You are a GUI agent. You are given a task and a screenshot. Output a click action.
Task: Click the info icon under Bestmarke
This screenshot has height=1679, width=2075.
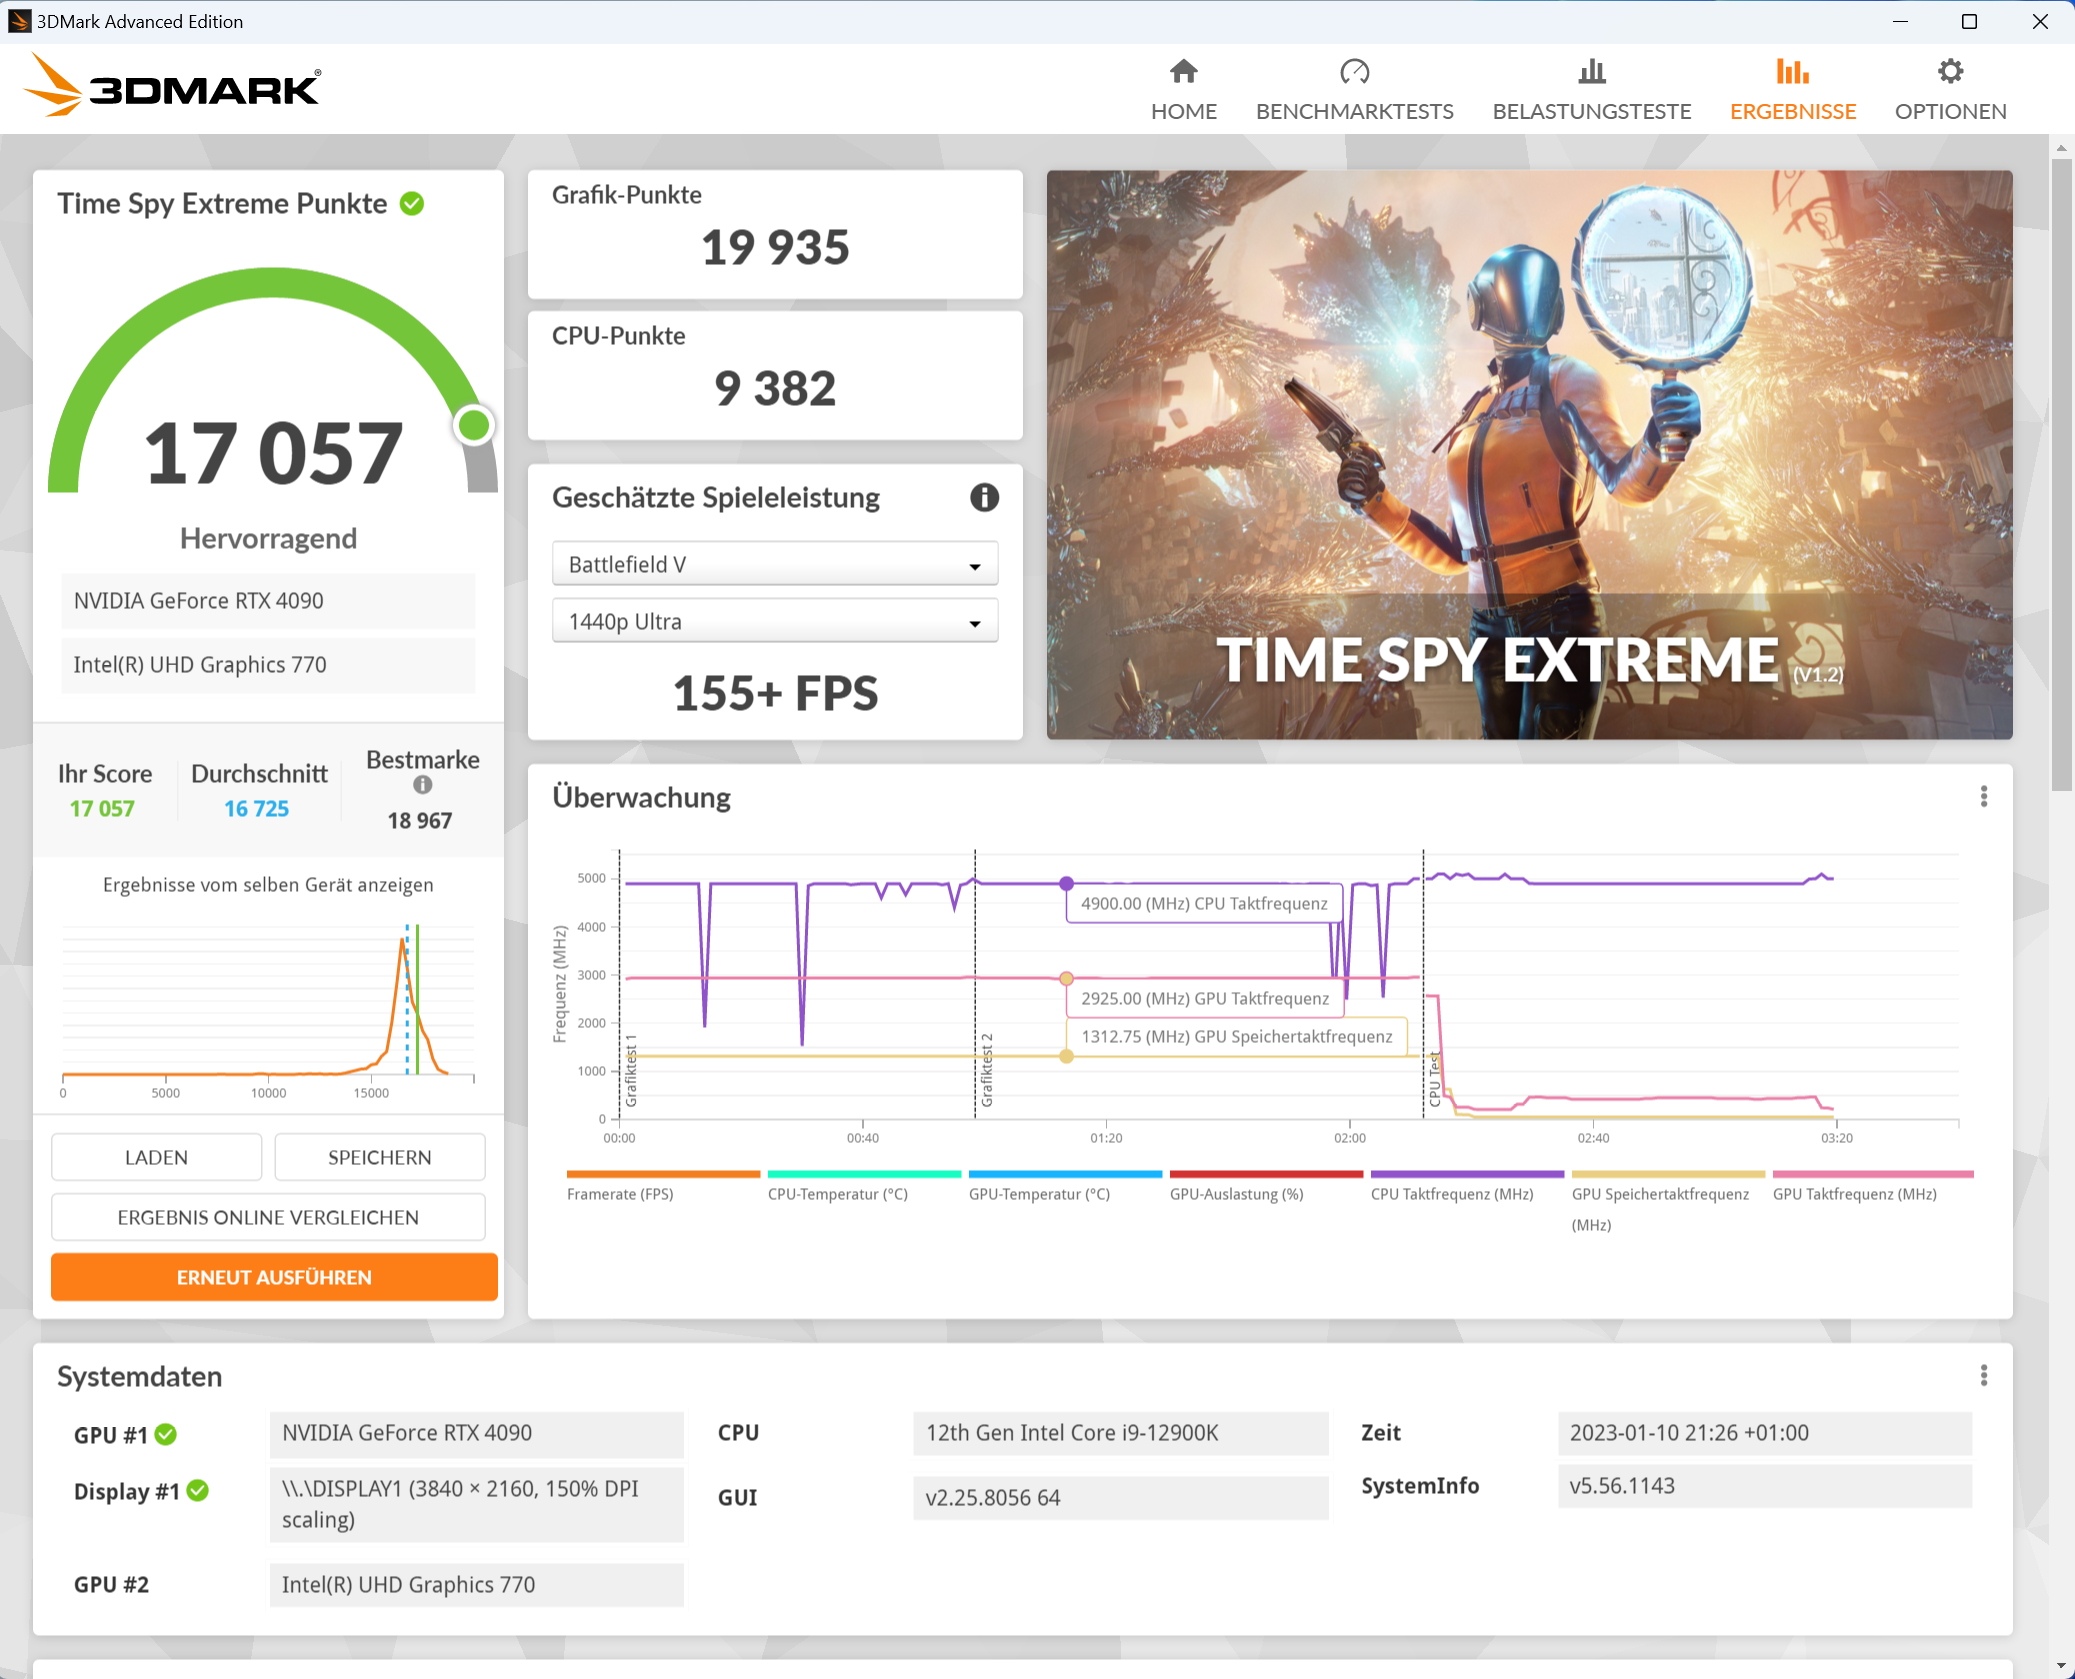pos(423,785)
